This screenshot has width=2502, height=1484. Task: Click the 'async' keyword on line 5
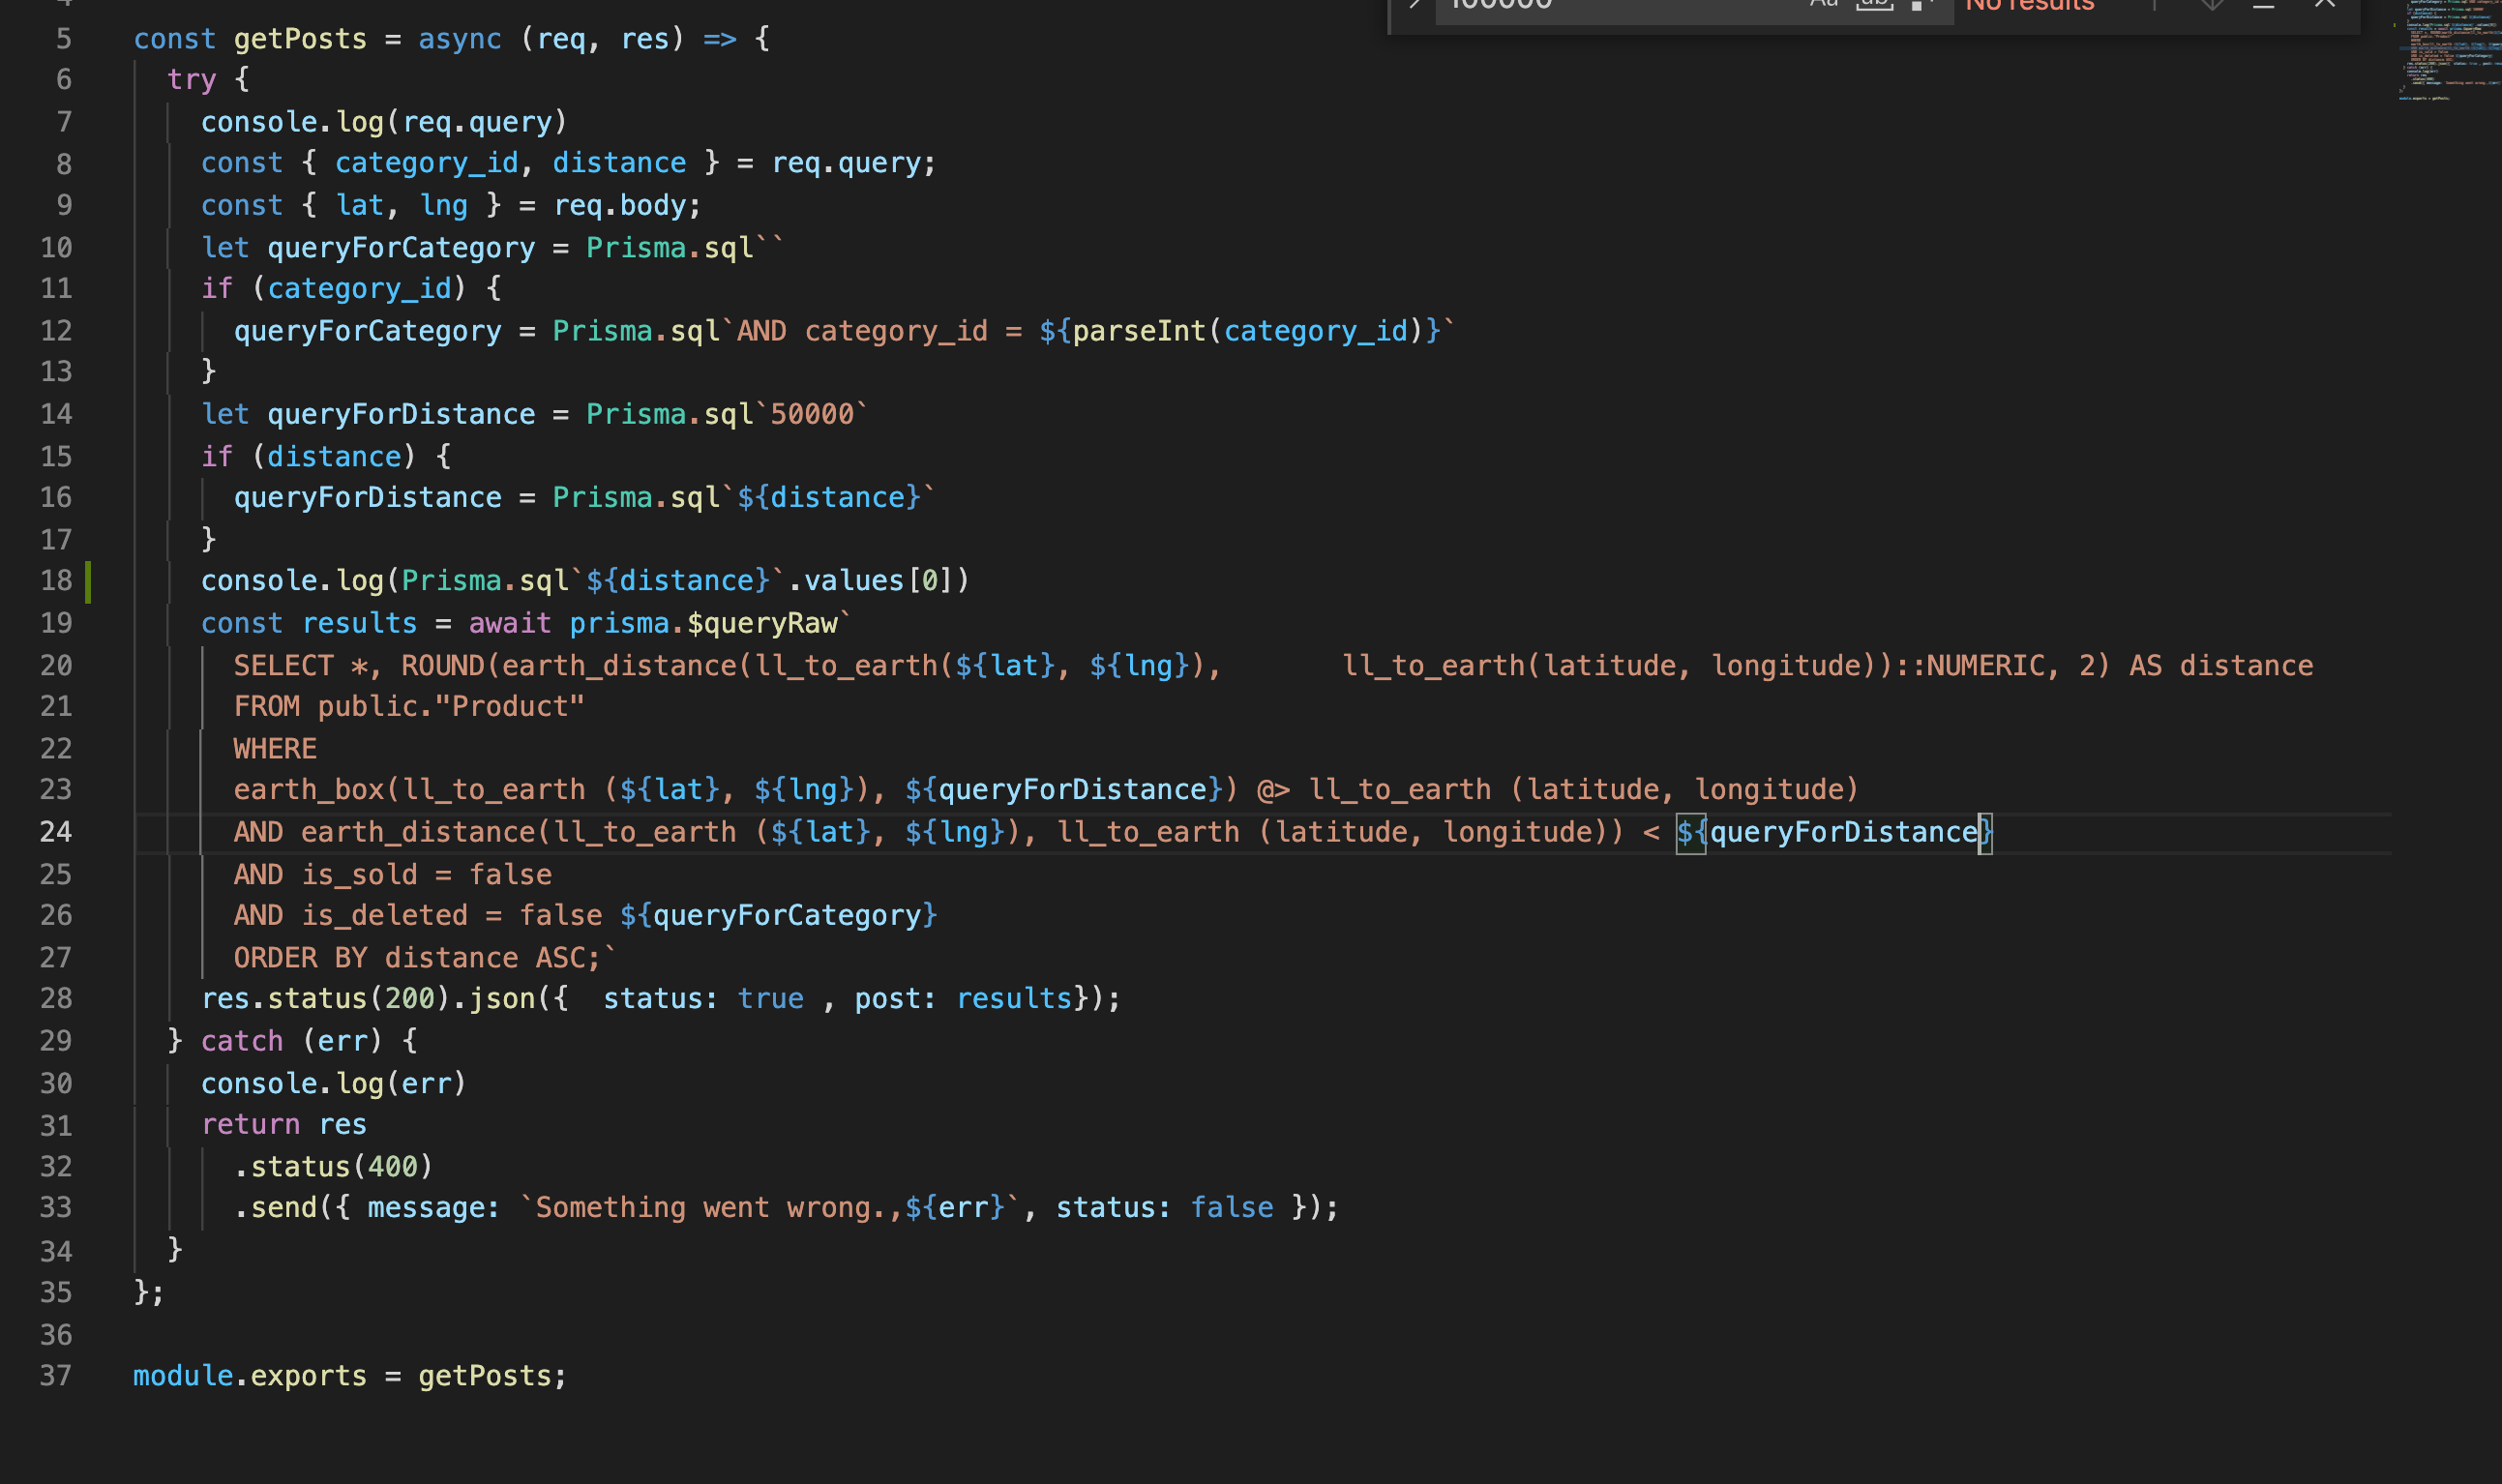tap(460, 39)
